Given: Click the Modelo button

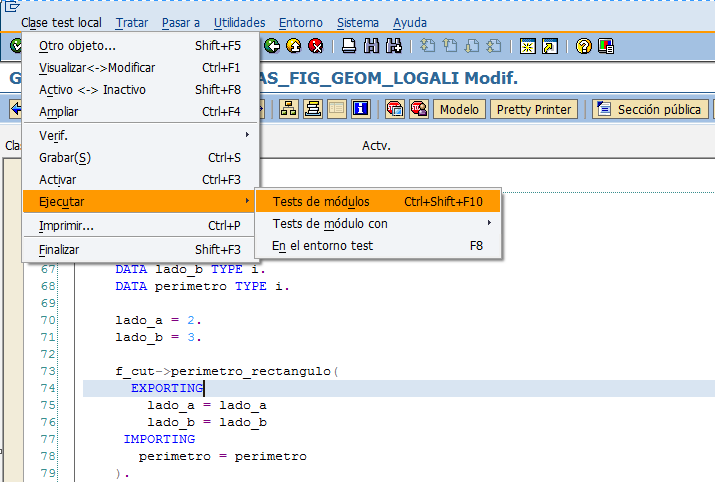Looking at the screenshot, I should pos(459,109).
